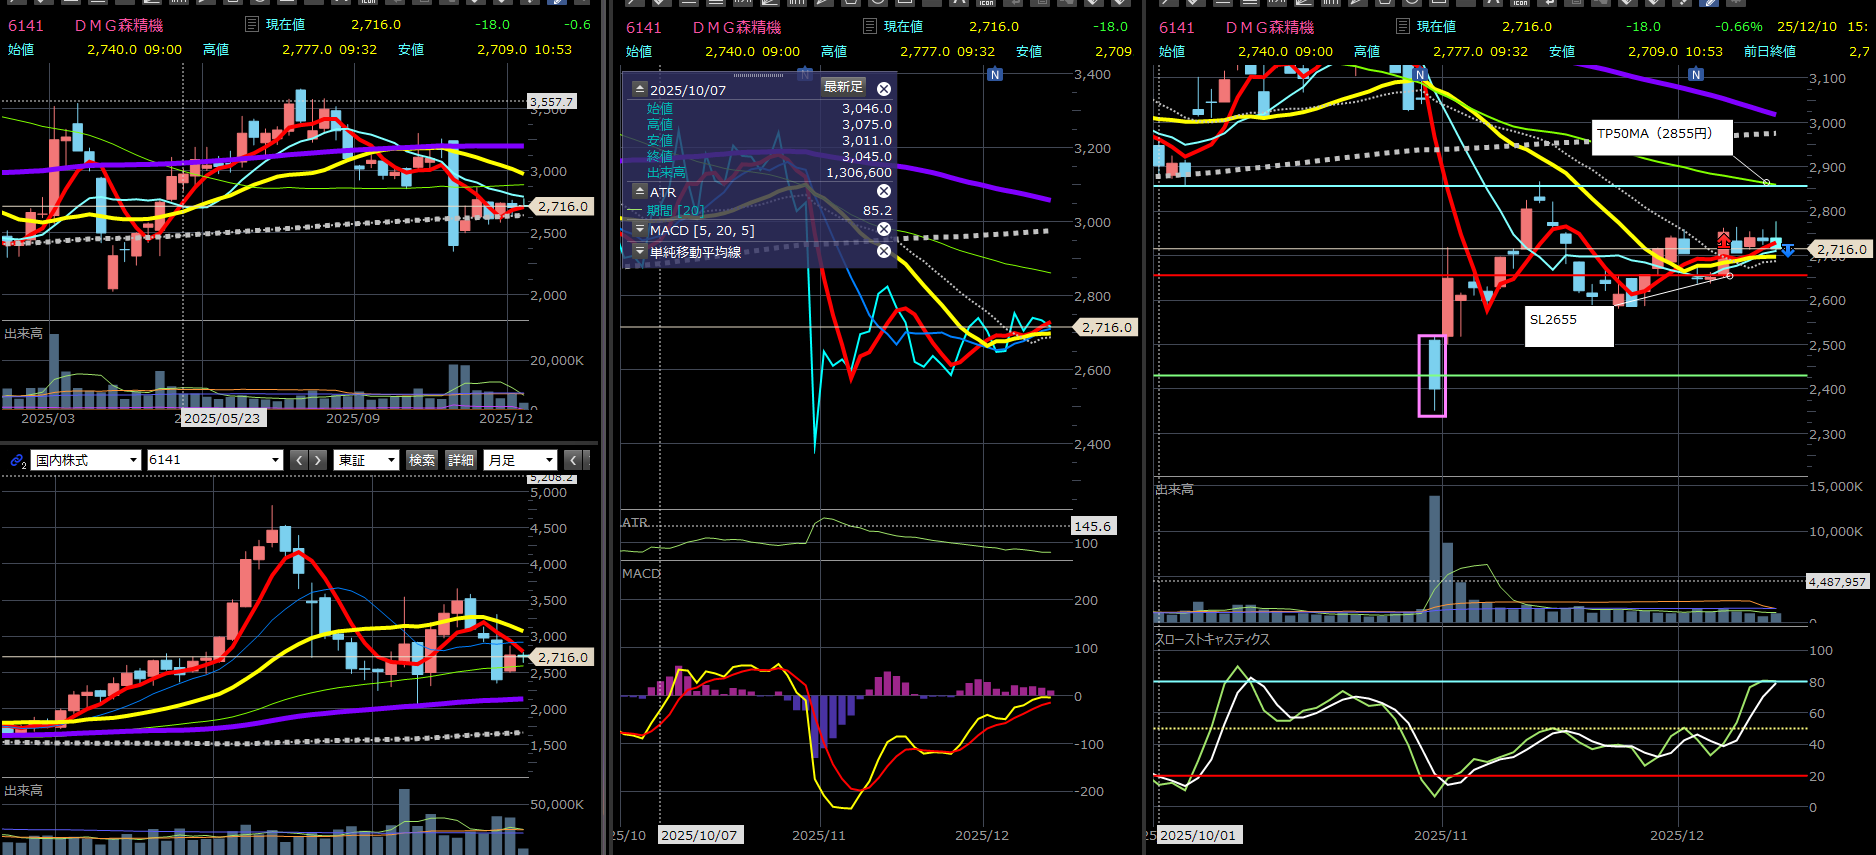Open the 月足 timeframe dropdown
Viewport: 1876px width, 855px height.
(520, 460)
